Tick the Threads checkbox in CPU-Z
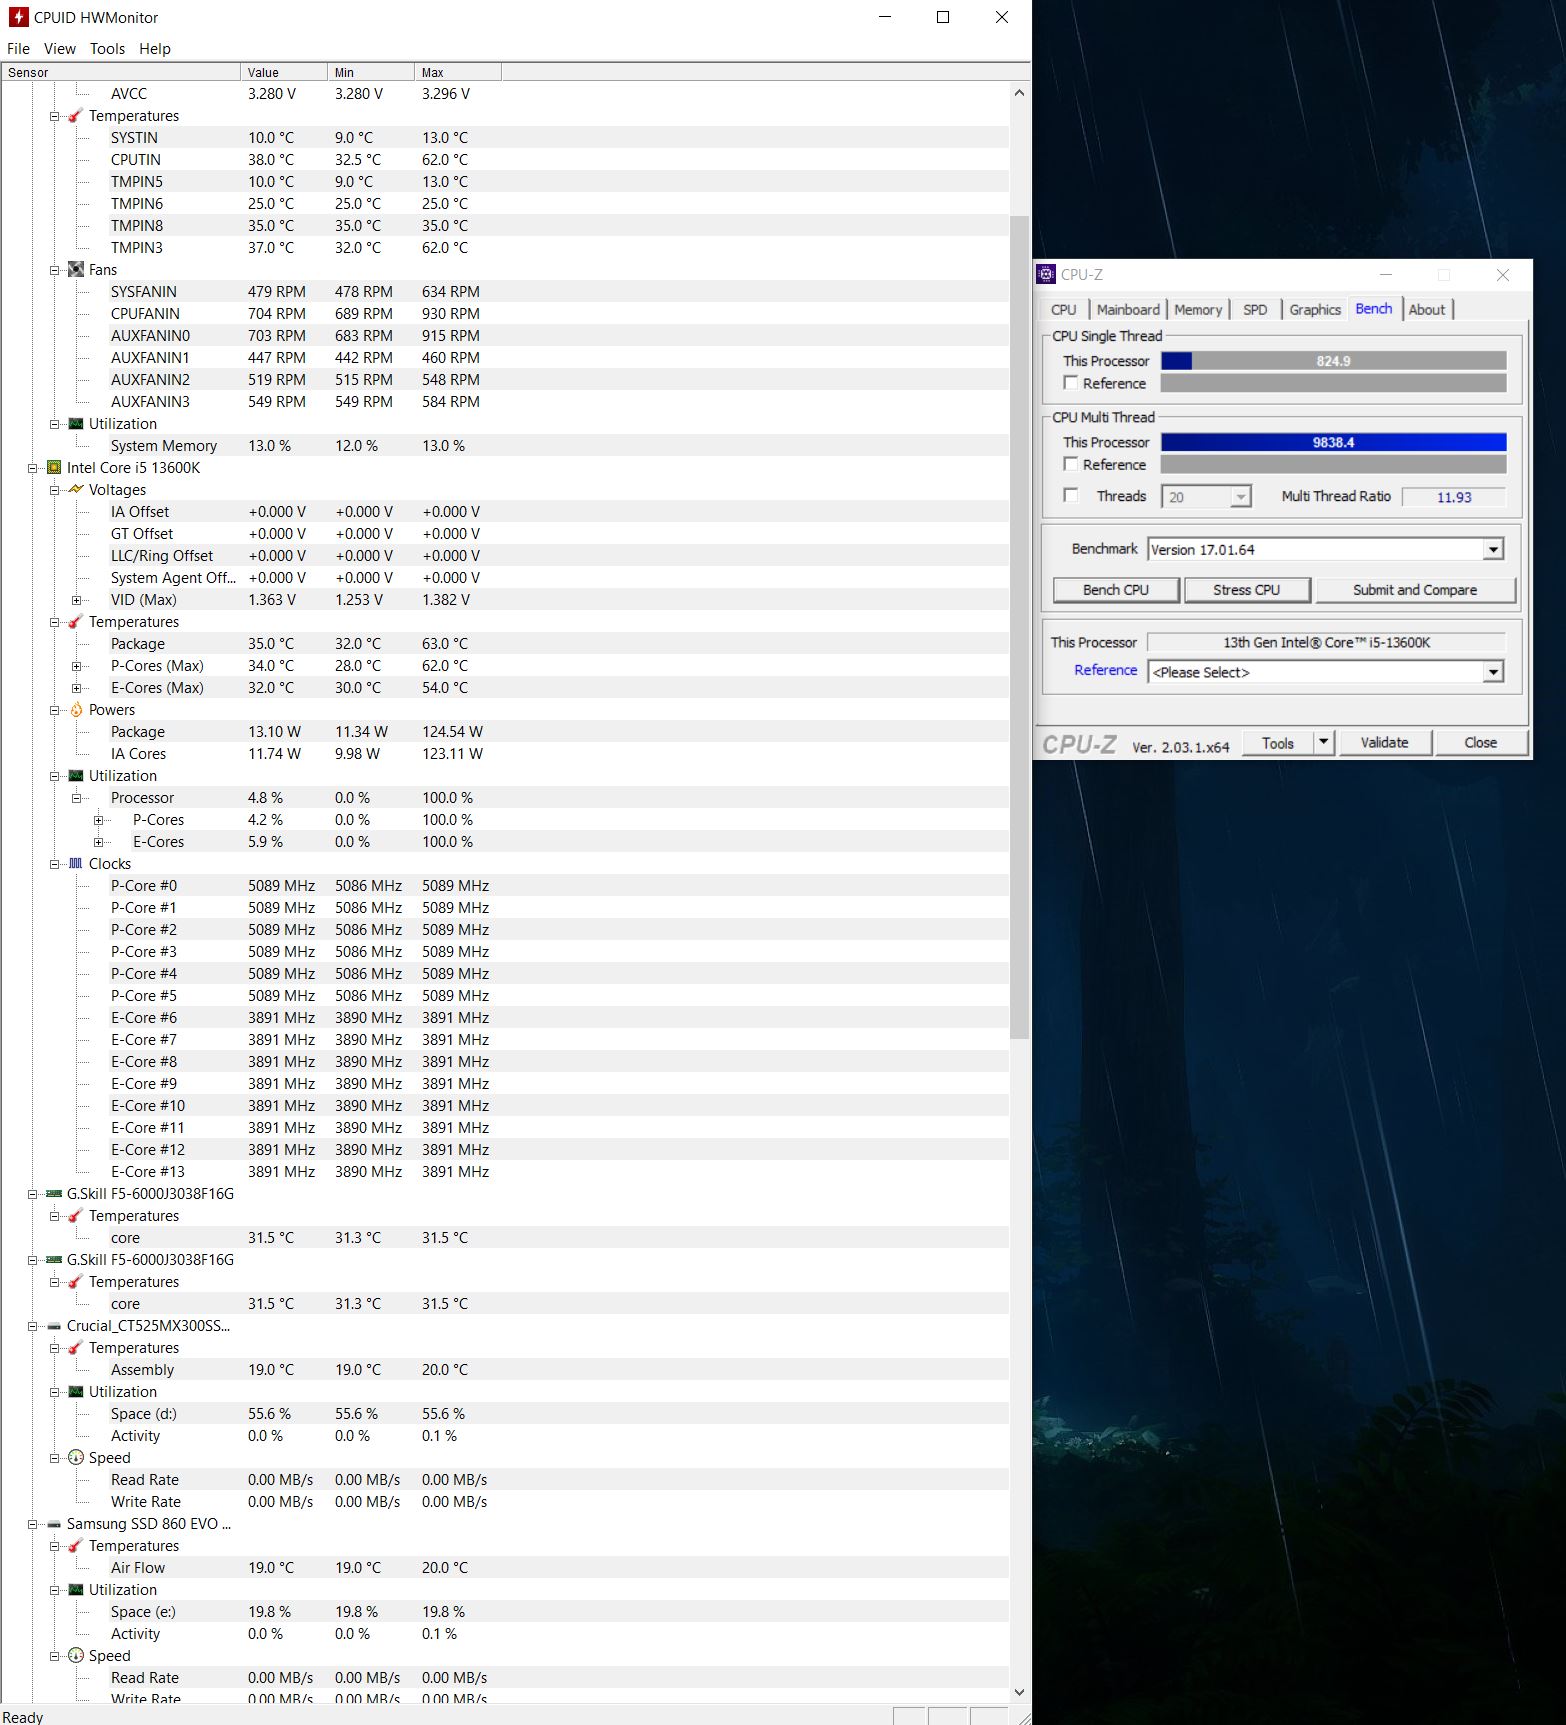 click(1071, 495)
